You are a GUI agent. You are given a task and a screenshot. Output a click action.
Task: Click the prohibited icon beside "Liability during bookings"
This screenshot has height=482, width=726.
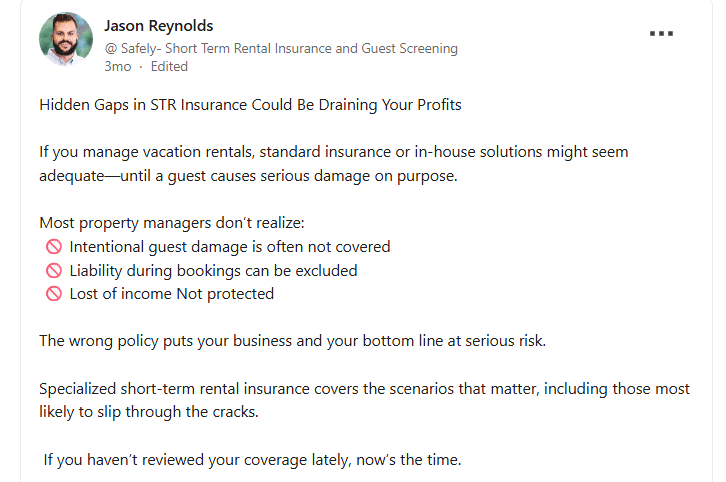pyautogui.click(x=54, y=270)
